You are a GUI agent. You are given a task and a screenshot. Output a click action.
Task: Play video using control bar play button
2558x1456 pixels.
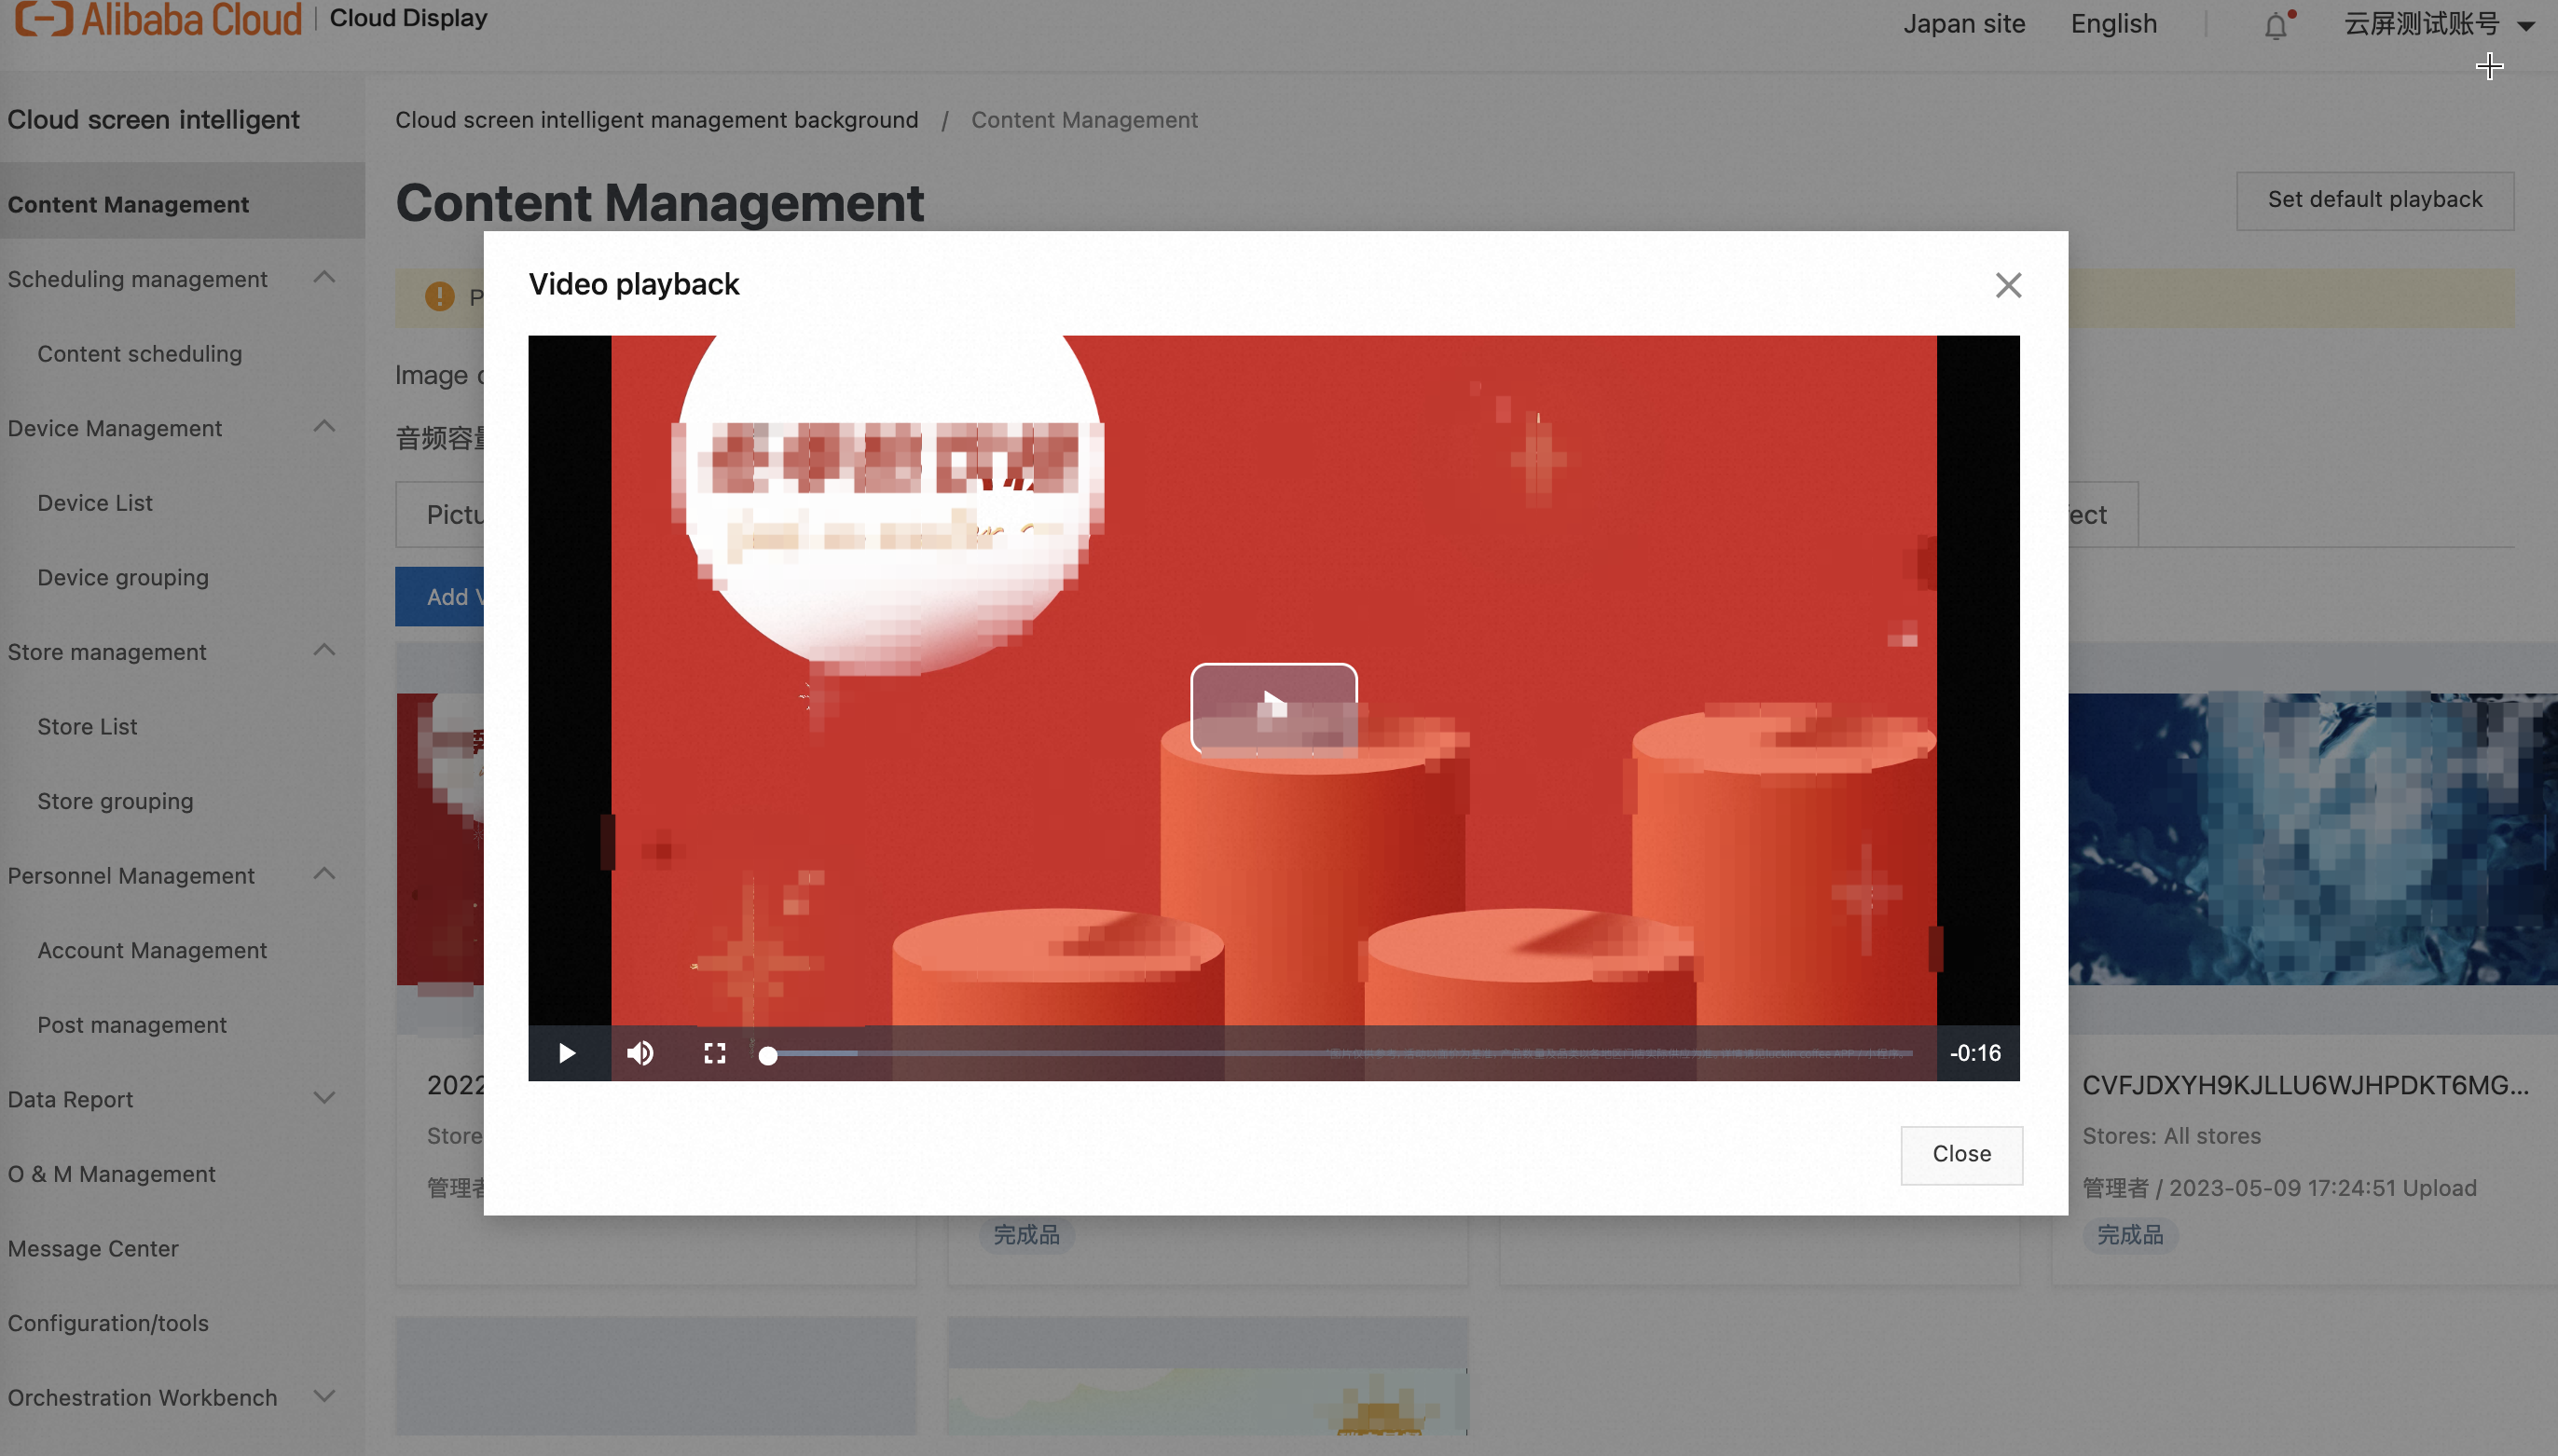click(567, 1053)
